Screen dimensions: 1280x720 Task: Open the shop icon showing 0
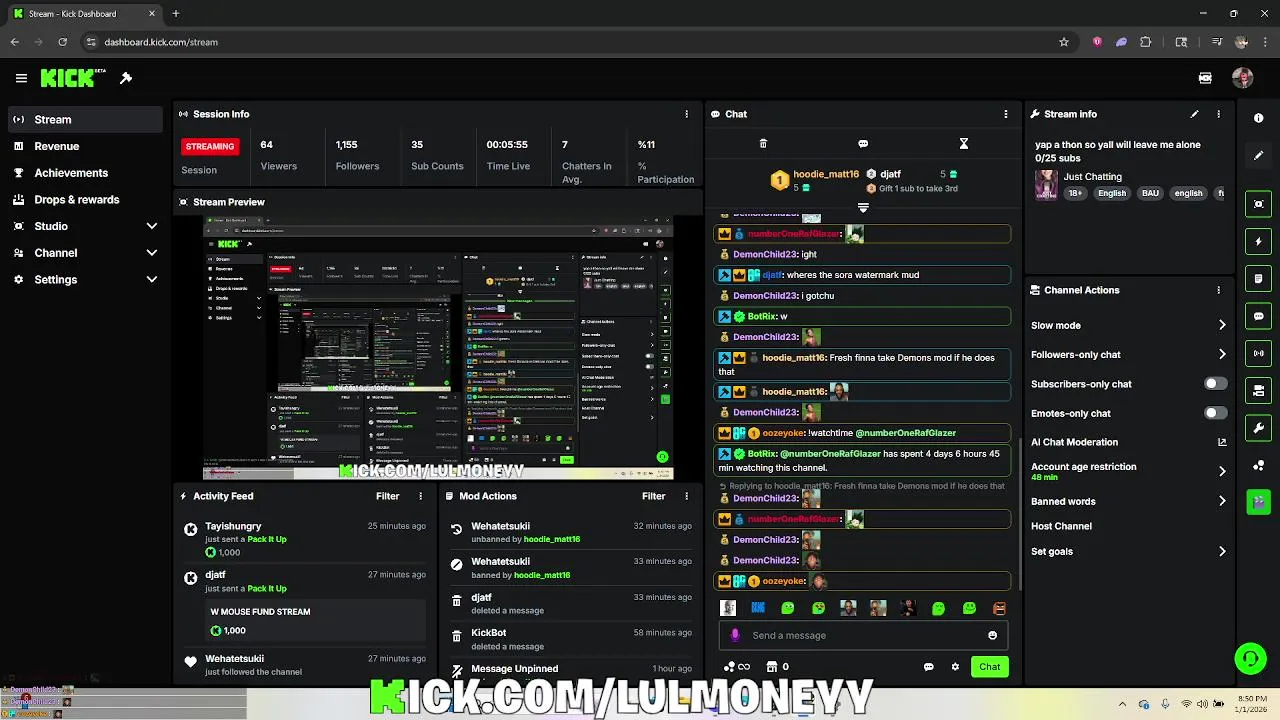(777, 667)
